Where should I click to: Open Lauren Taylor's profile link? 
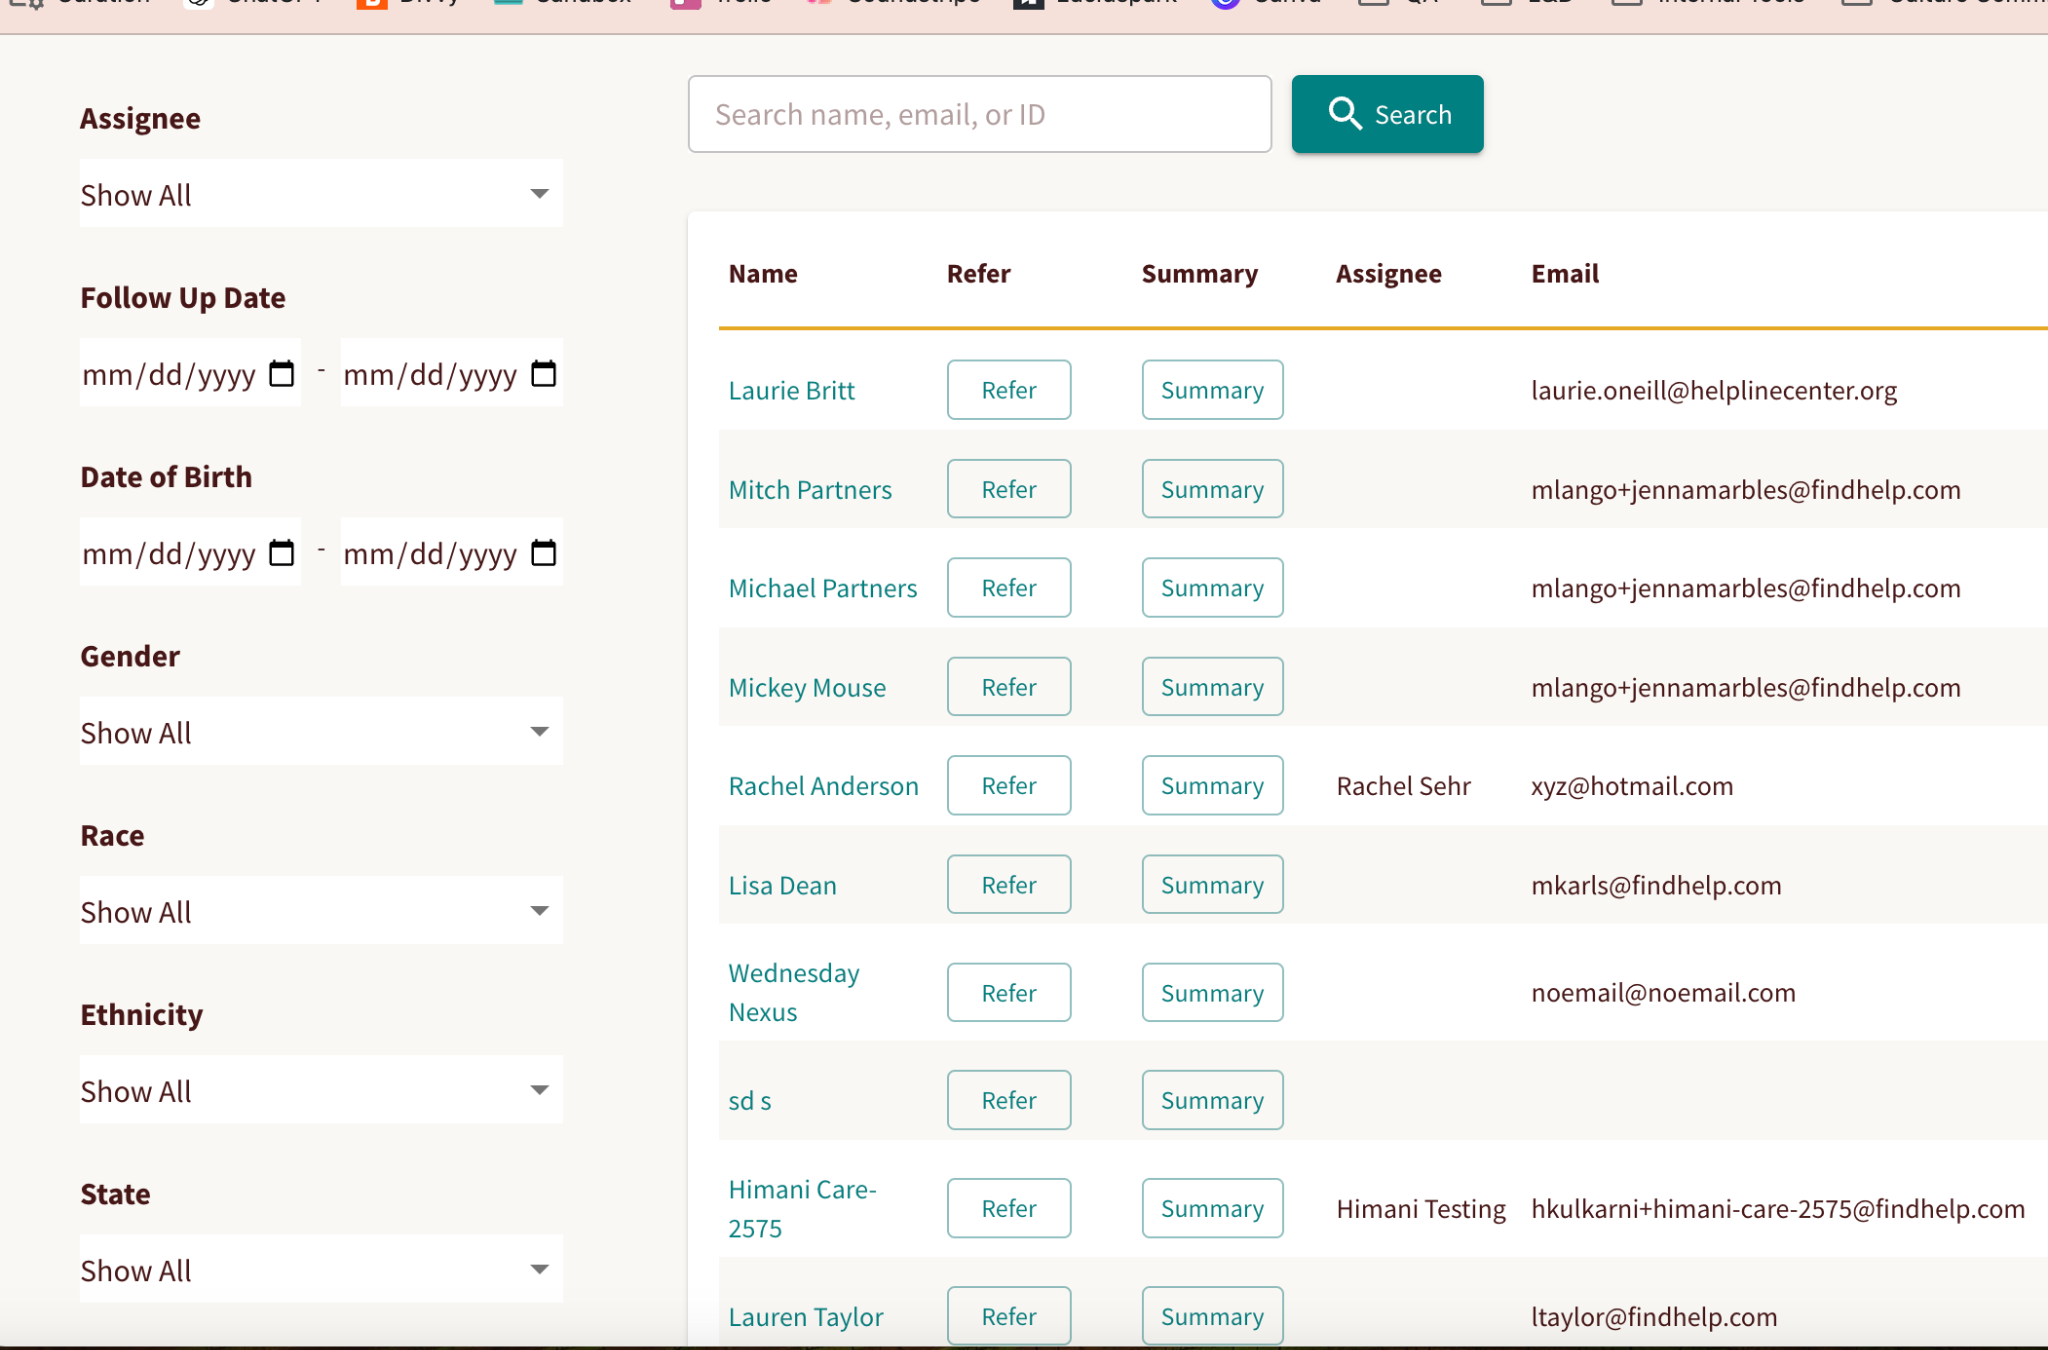[x=805, y=1316]
